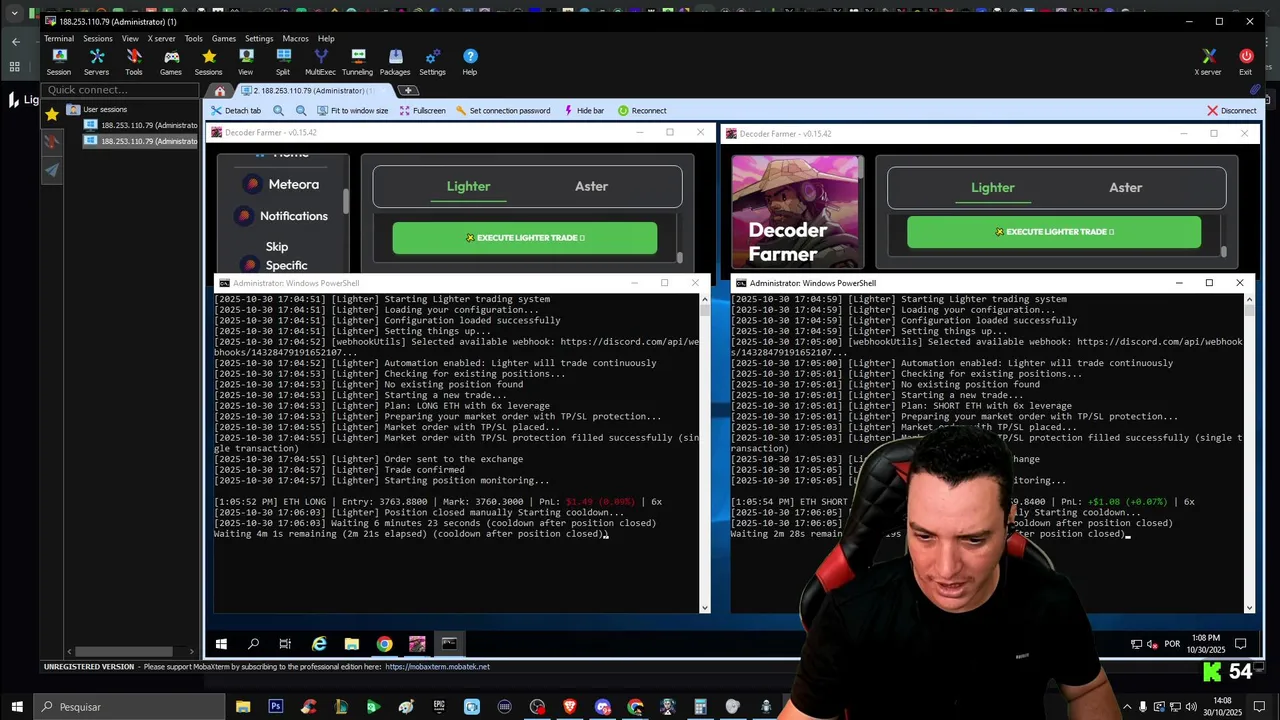The image size is (1280, 720).
Task: Click the zoom in magnifier icon
Action: (x=278, y=111)
